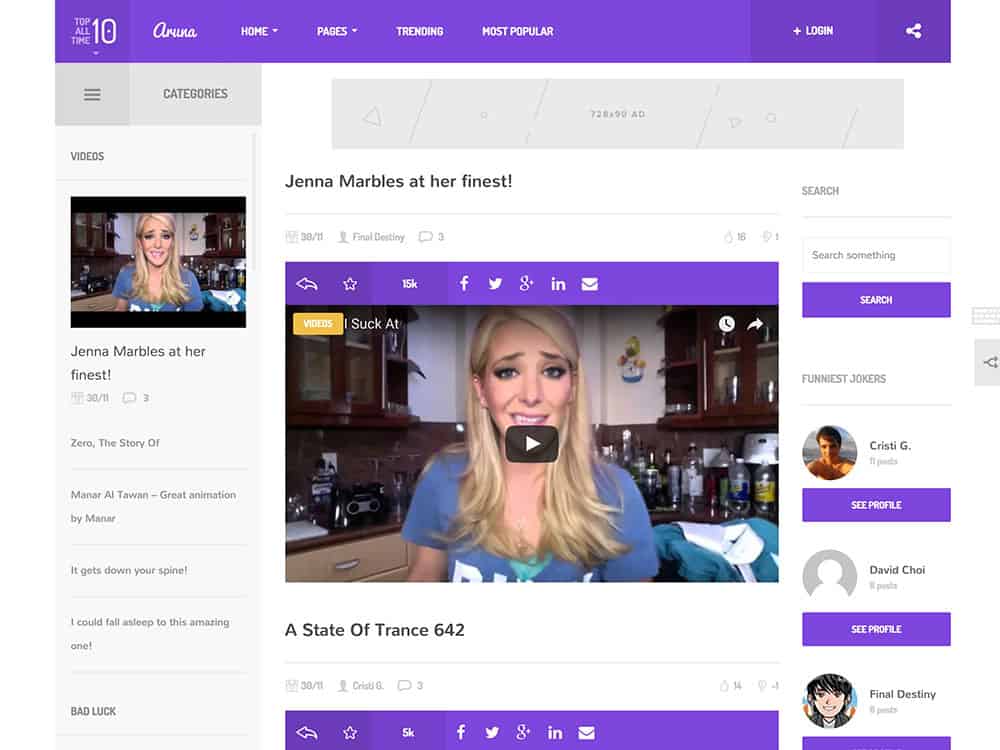Share Jenna Marbles post on Google Plus

pyautogui.click(x=526, y=284)
